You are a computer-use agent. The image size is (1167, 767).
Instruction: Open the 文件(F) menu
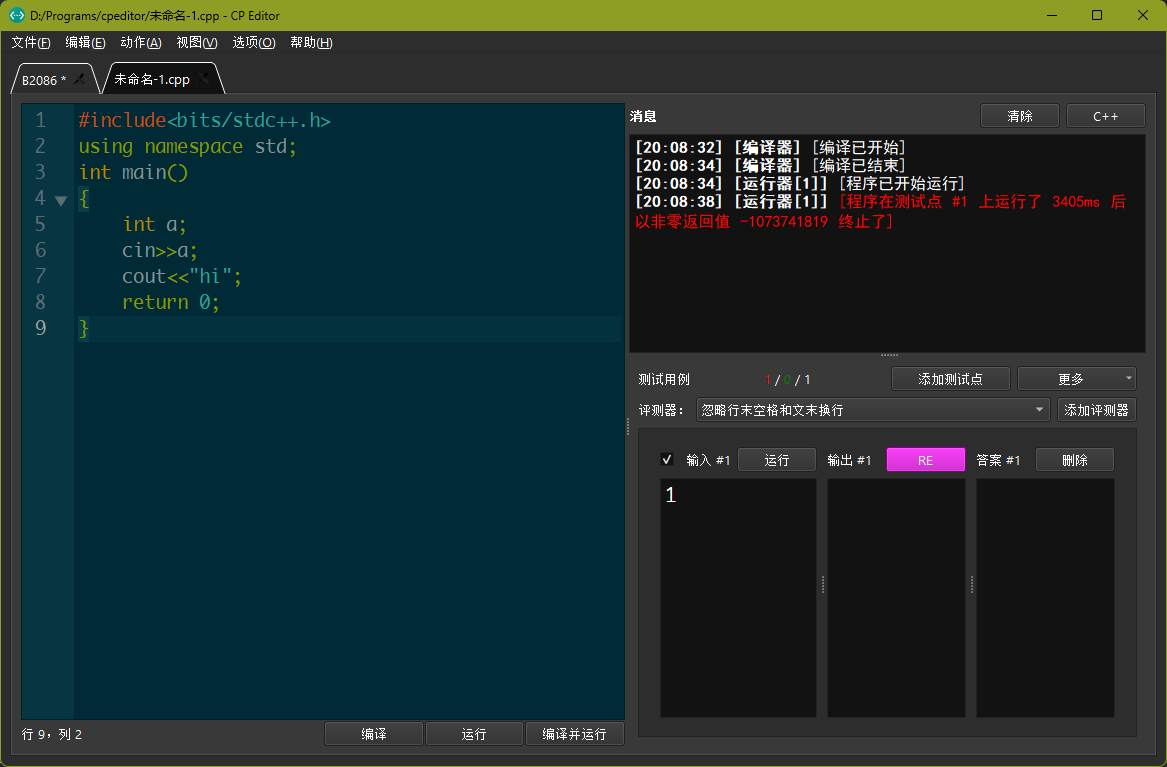[31, 42]
